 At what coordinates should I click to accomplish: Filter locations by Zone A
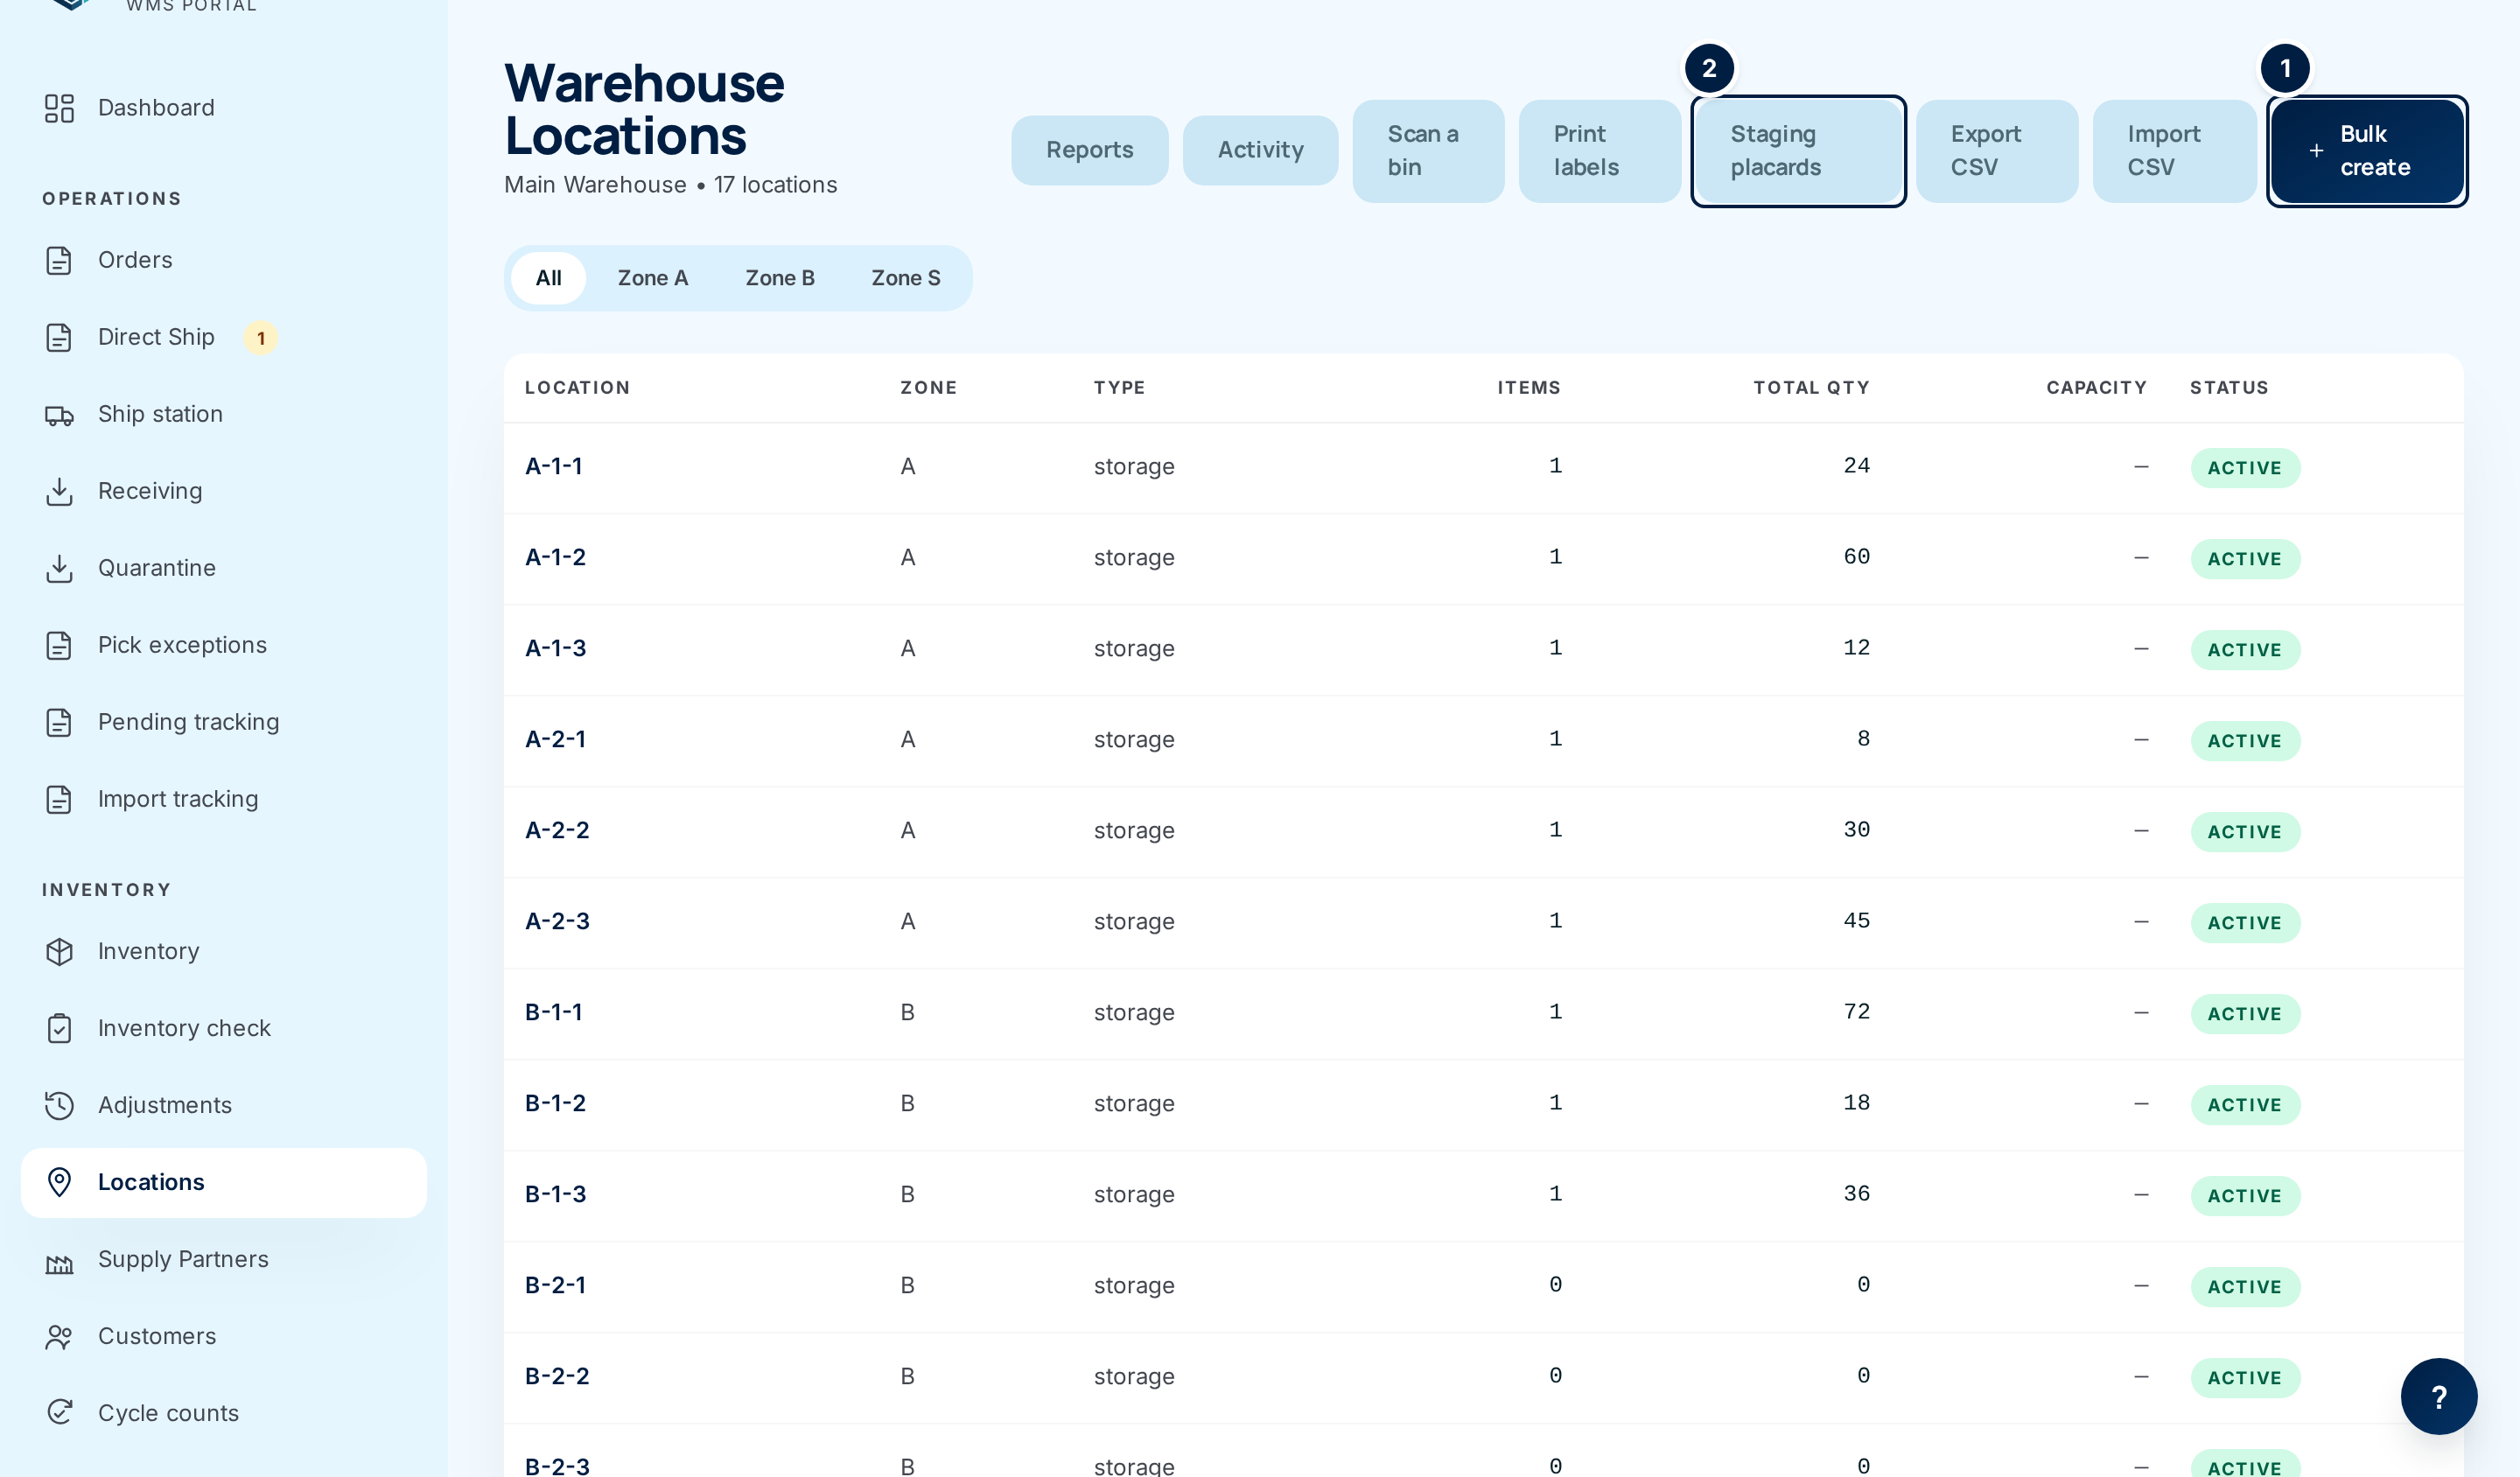pos(652,278)
